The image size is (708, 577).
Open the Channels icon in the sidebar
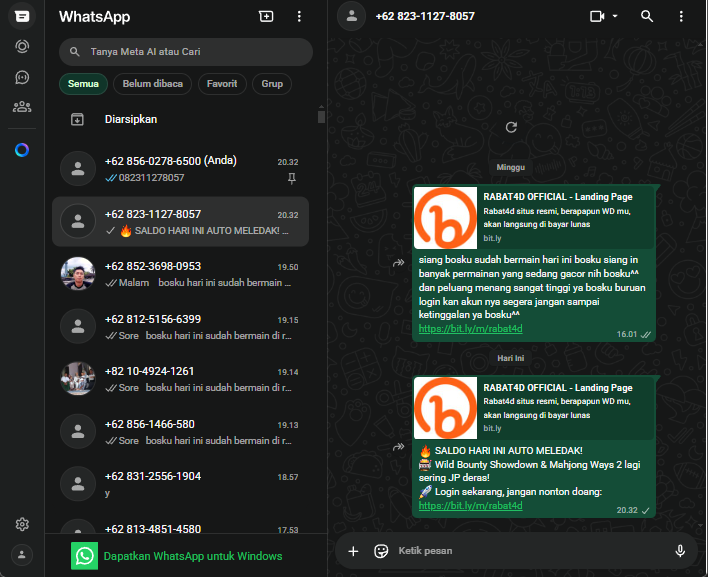click(x=22, y=77)
